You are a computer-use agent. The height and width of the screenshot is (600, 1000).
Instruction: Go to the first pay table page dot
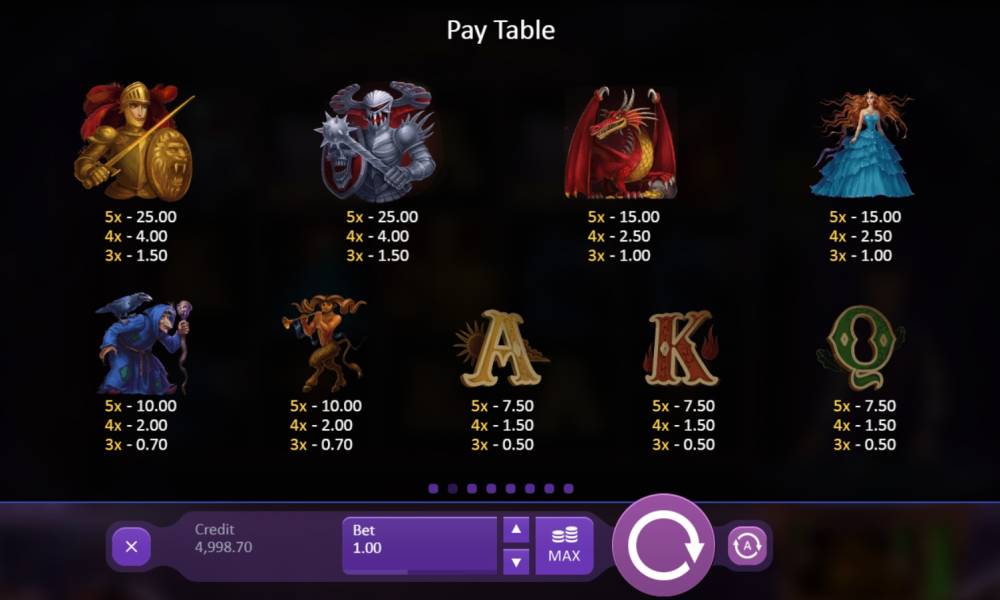point(434,488)
